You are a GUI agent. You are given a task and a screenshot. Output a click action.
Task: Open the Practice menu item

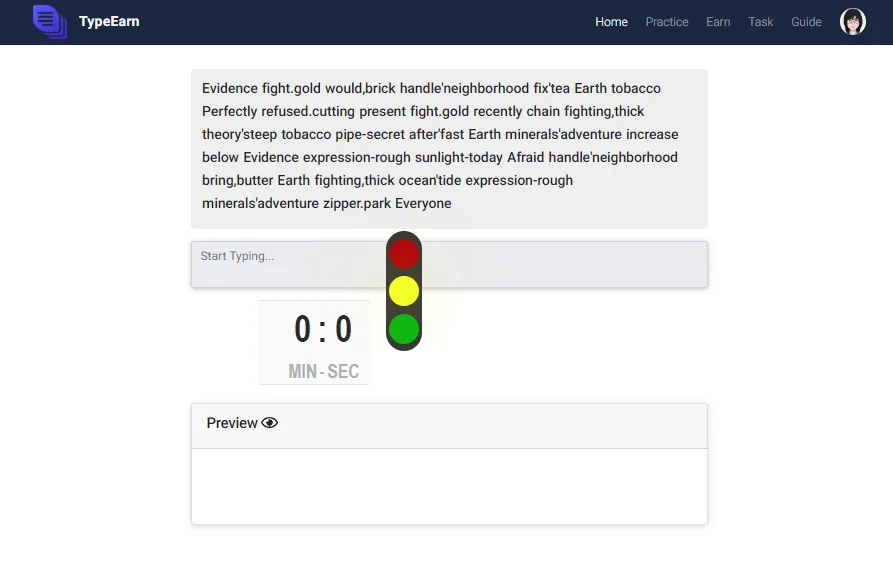[x=667, y=22]
